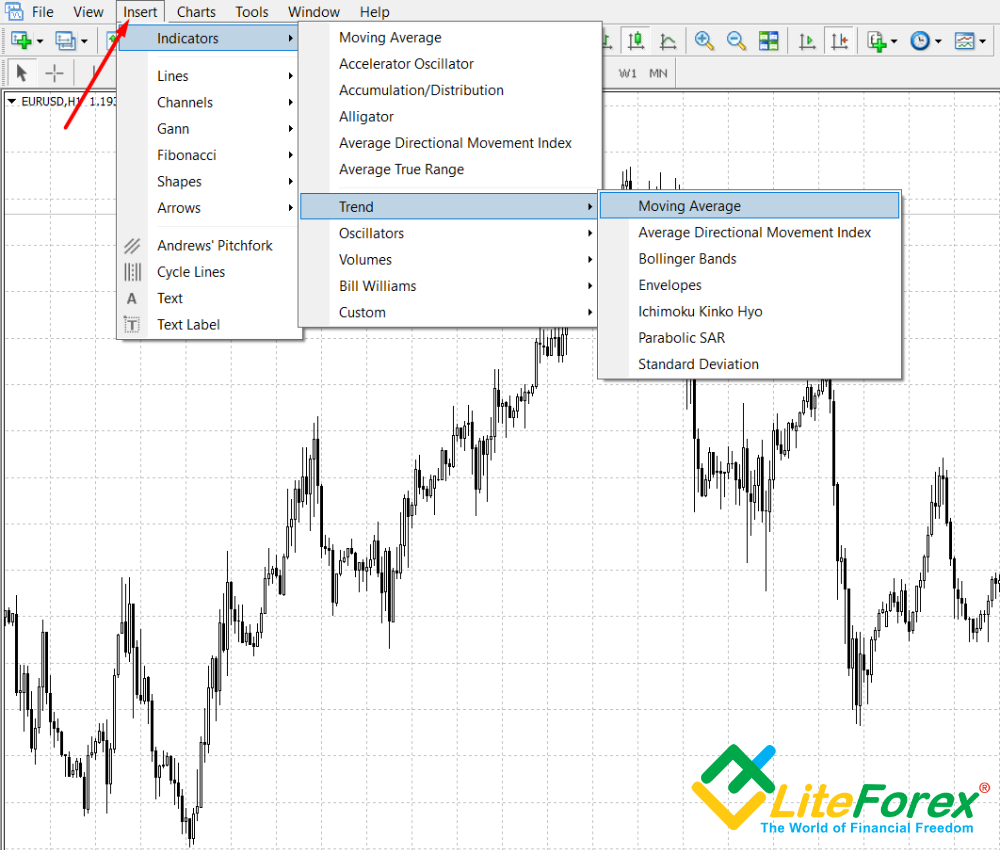This screenshot has height=850, width=1000.
Task: Toggle the Auto Scroll button
Action: pyautogui.click(x=806, y=41)
